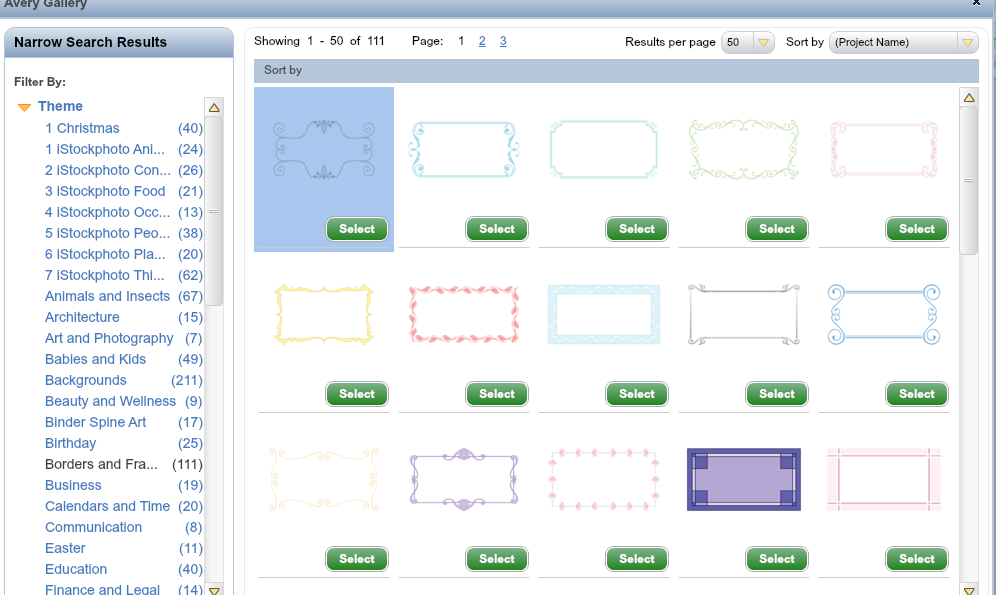Click the highlighted gray ornate frame thumbnail
This screenshot has height=595, width=996.
click(324, 149)
